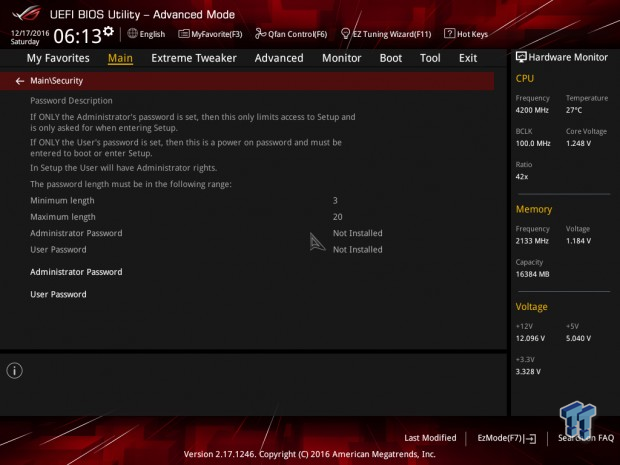Click Maximum length value 20

coord(337,217)
